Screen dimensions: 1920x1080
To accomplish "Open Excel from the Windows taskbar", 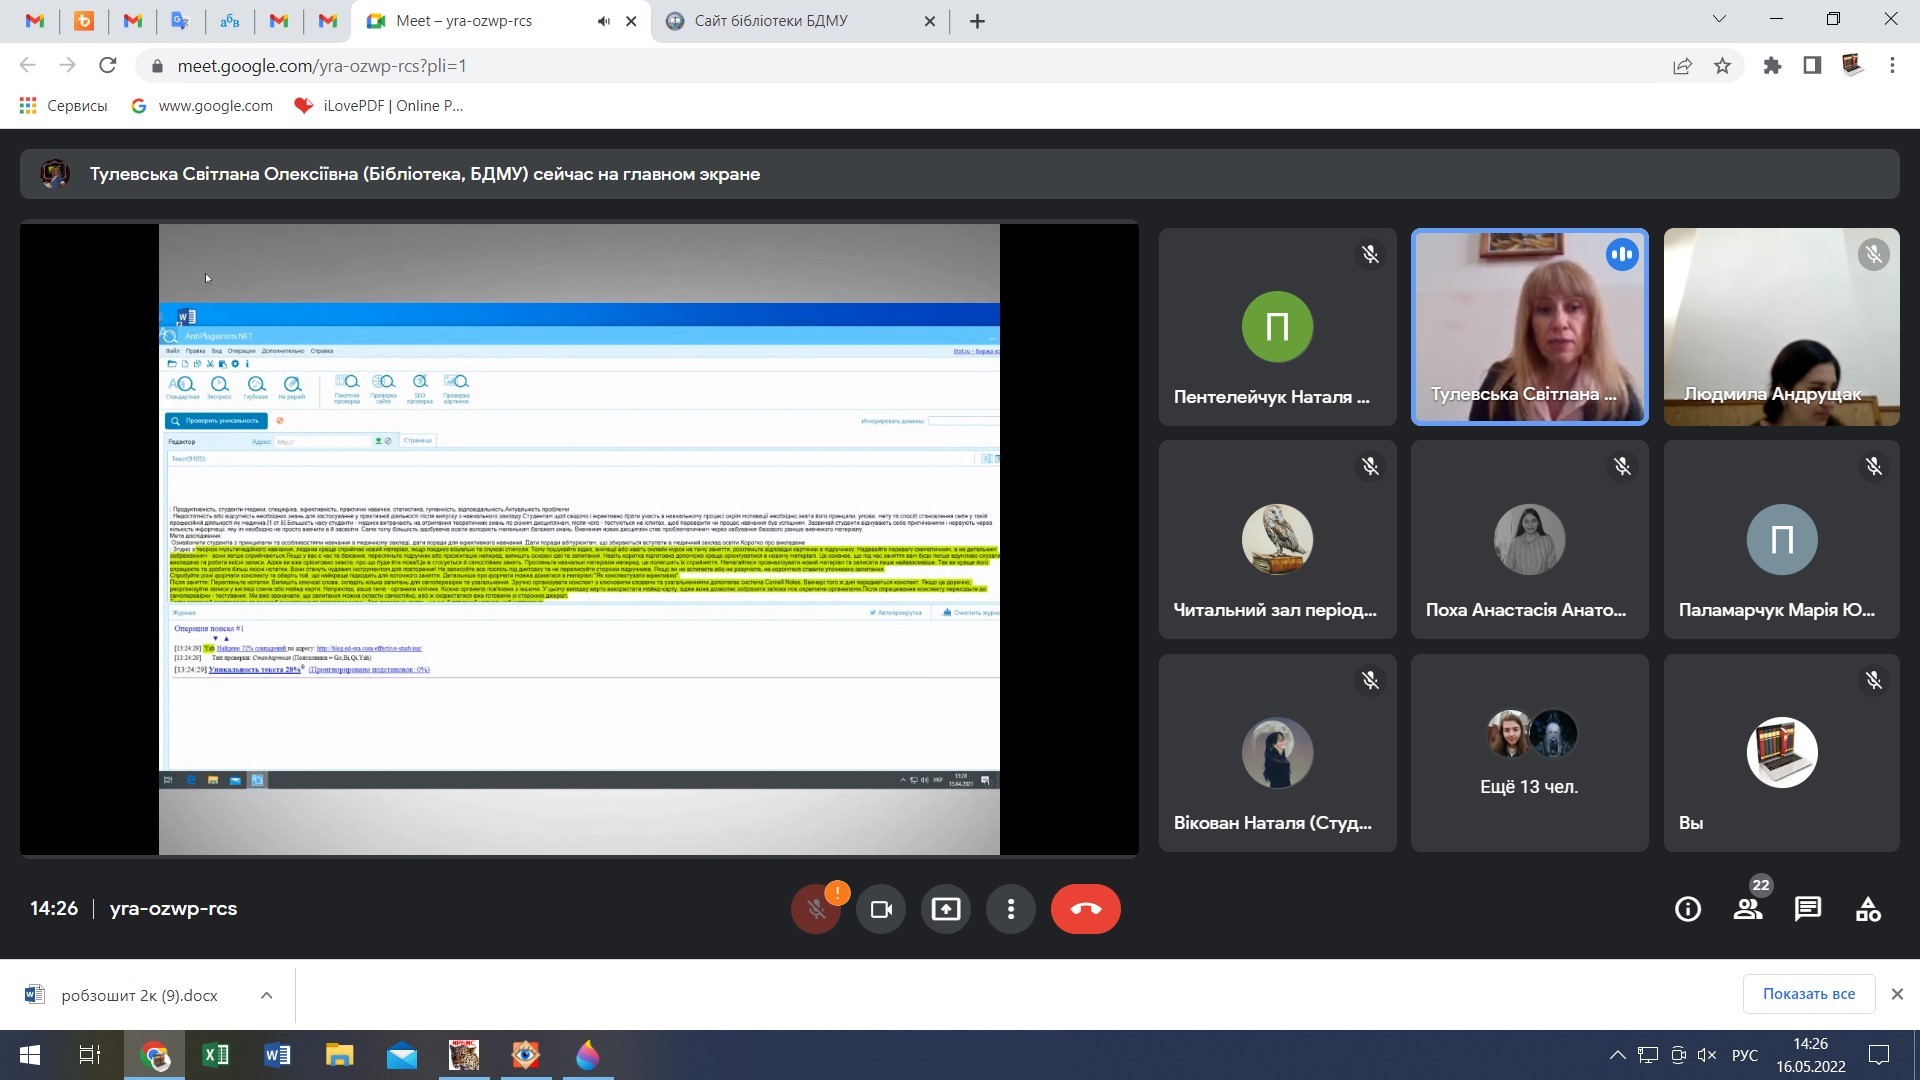I will coord(215,1055).
